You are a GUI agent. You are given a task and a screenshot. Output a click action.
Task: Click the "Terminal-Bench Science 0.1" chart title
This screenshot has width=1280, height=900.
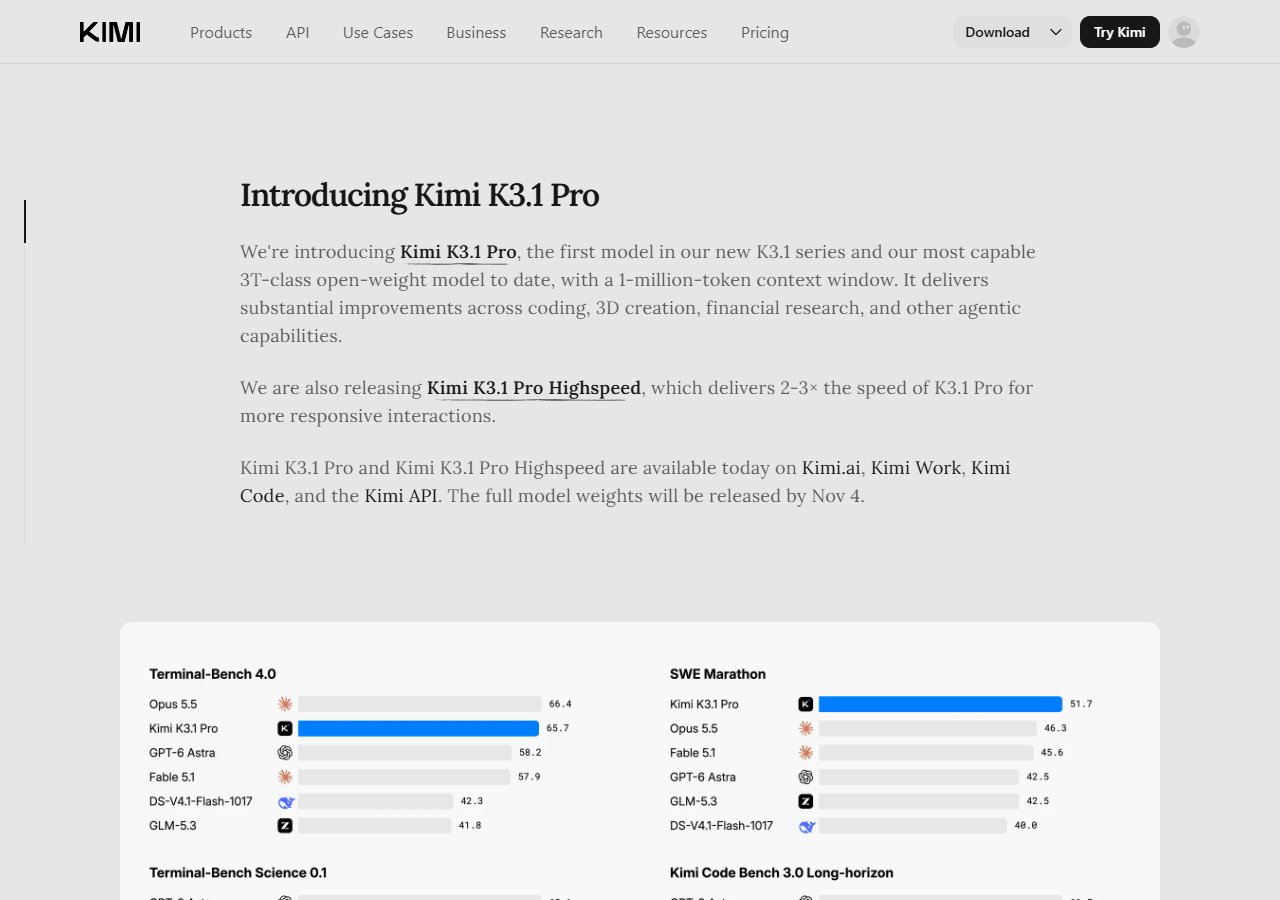click(x=238, y=873)
